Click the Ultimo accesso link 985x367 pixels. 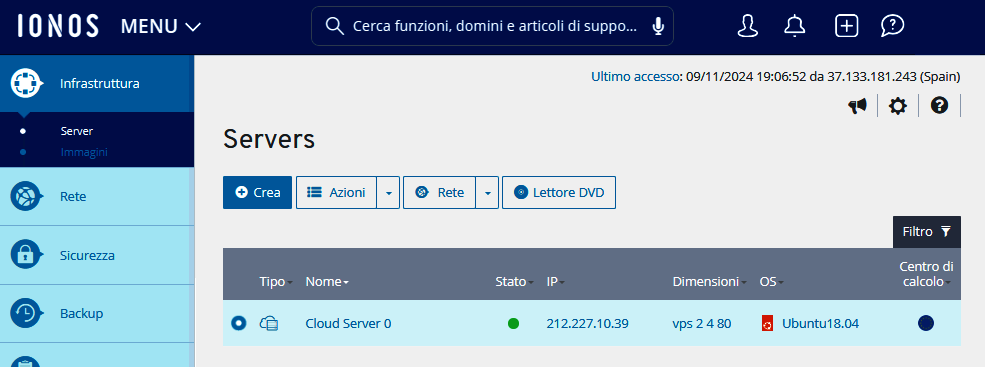pyautogui.click(x=636, y=77)
